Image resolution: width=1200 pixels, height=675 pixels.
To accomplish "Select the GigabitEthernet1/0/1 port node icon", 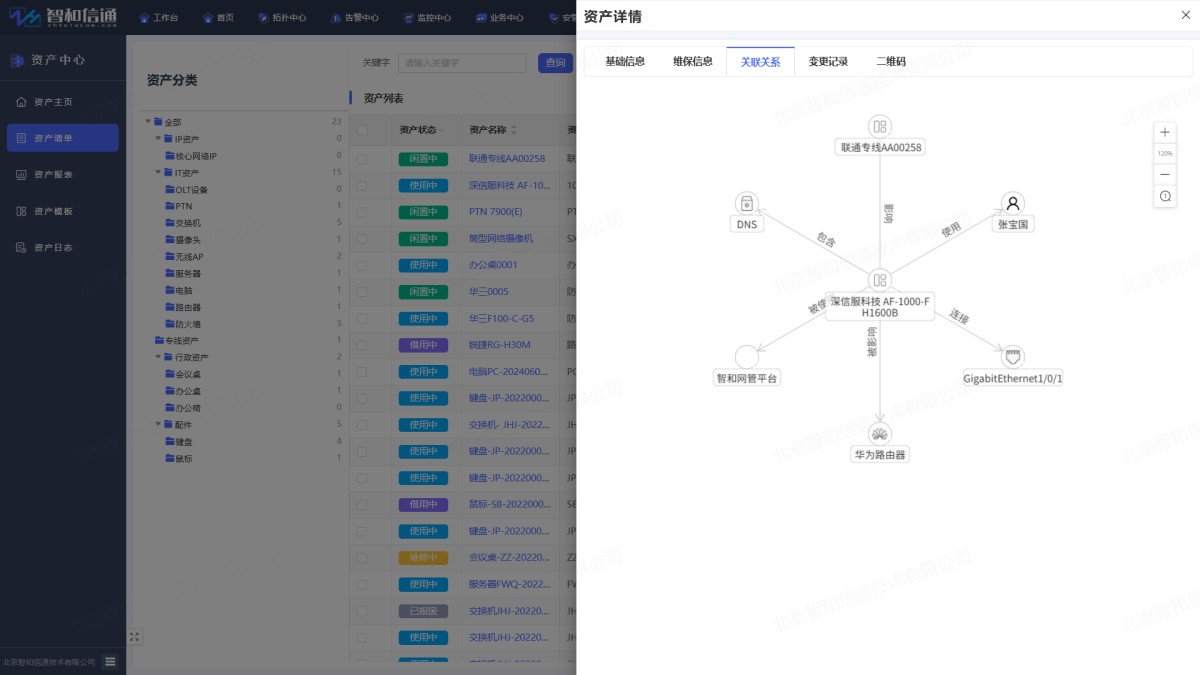I will pyautogui.click(x=1013, y=357).
